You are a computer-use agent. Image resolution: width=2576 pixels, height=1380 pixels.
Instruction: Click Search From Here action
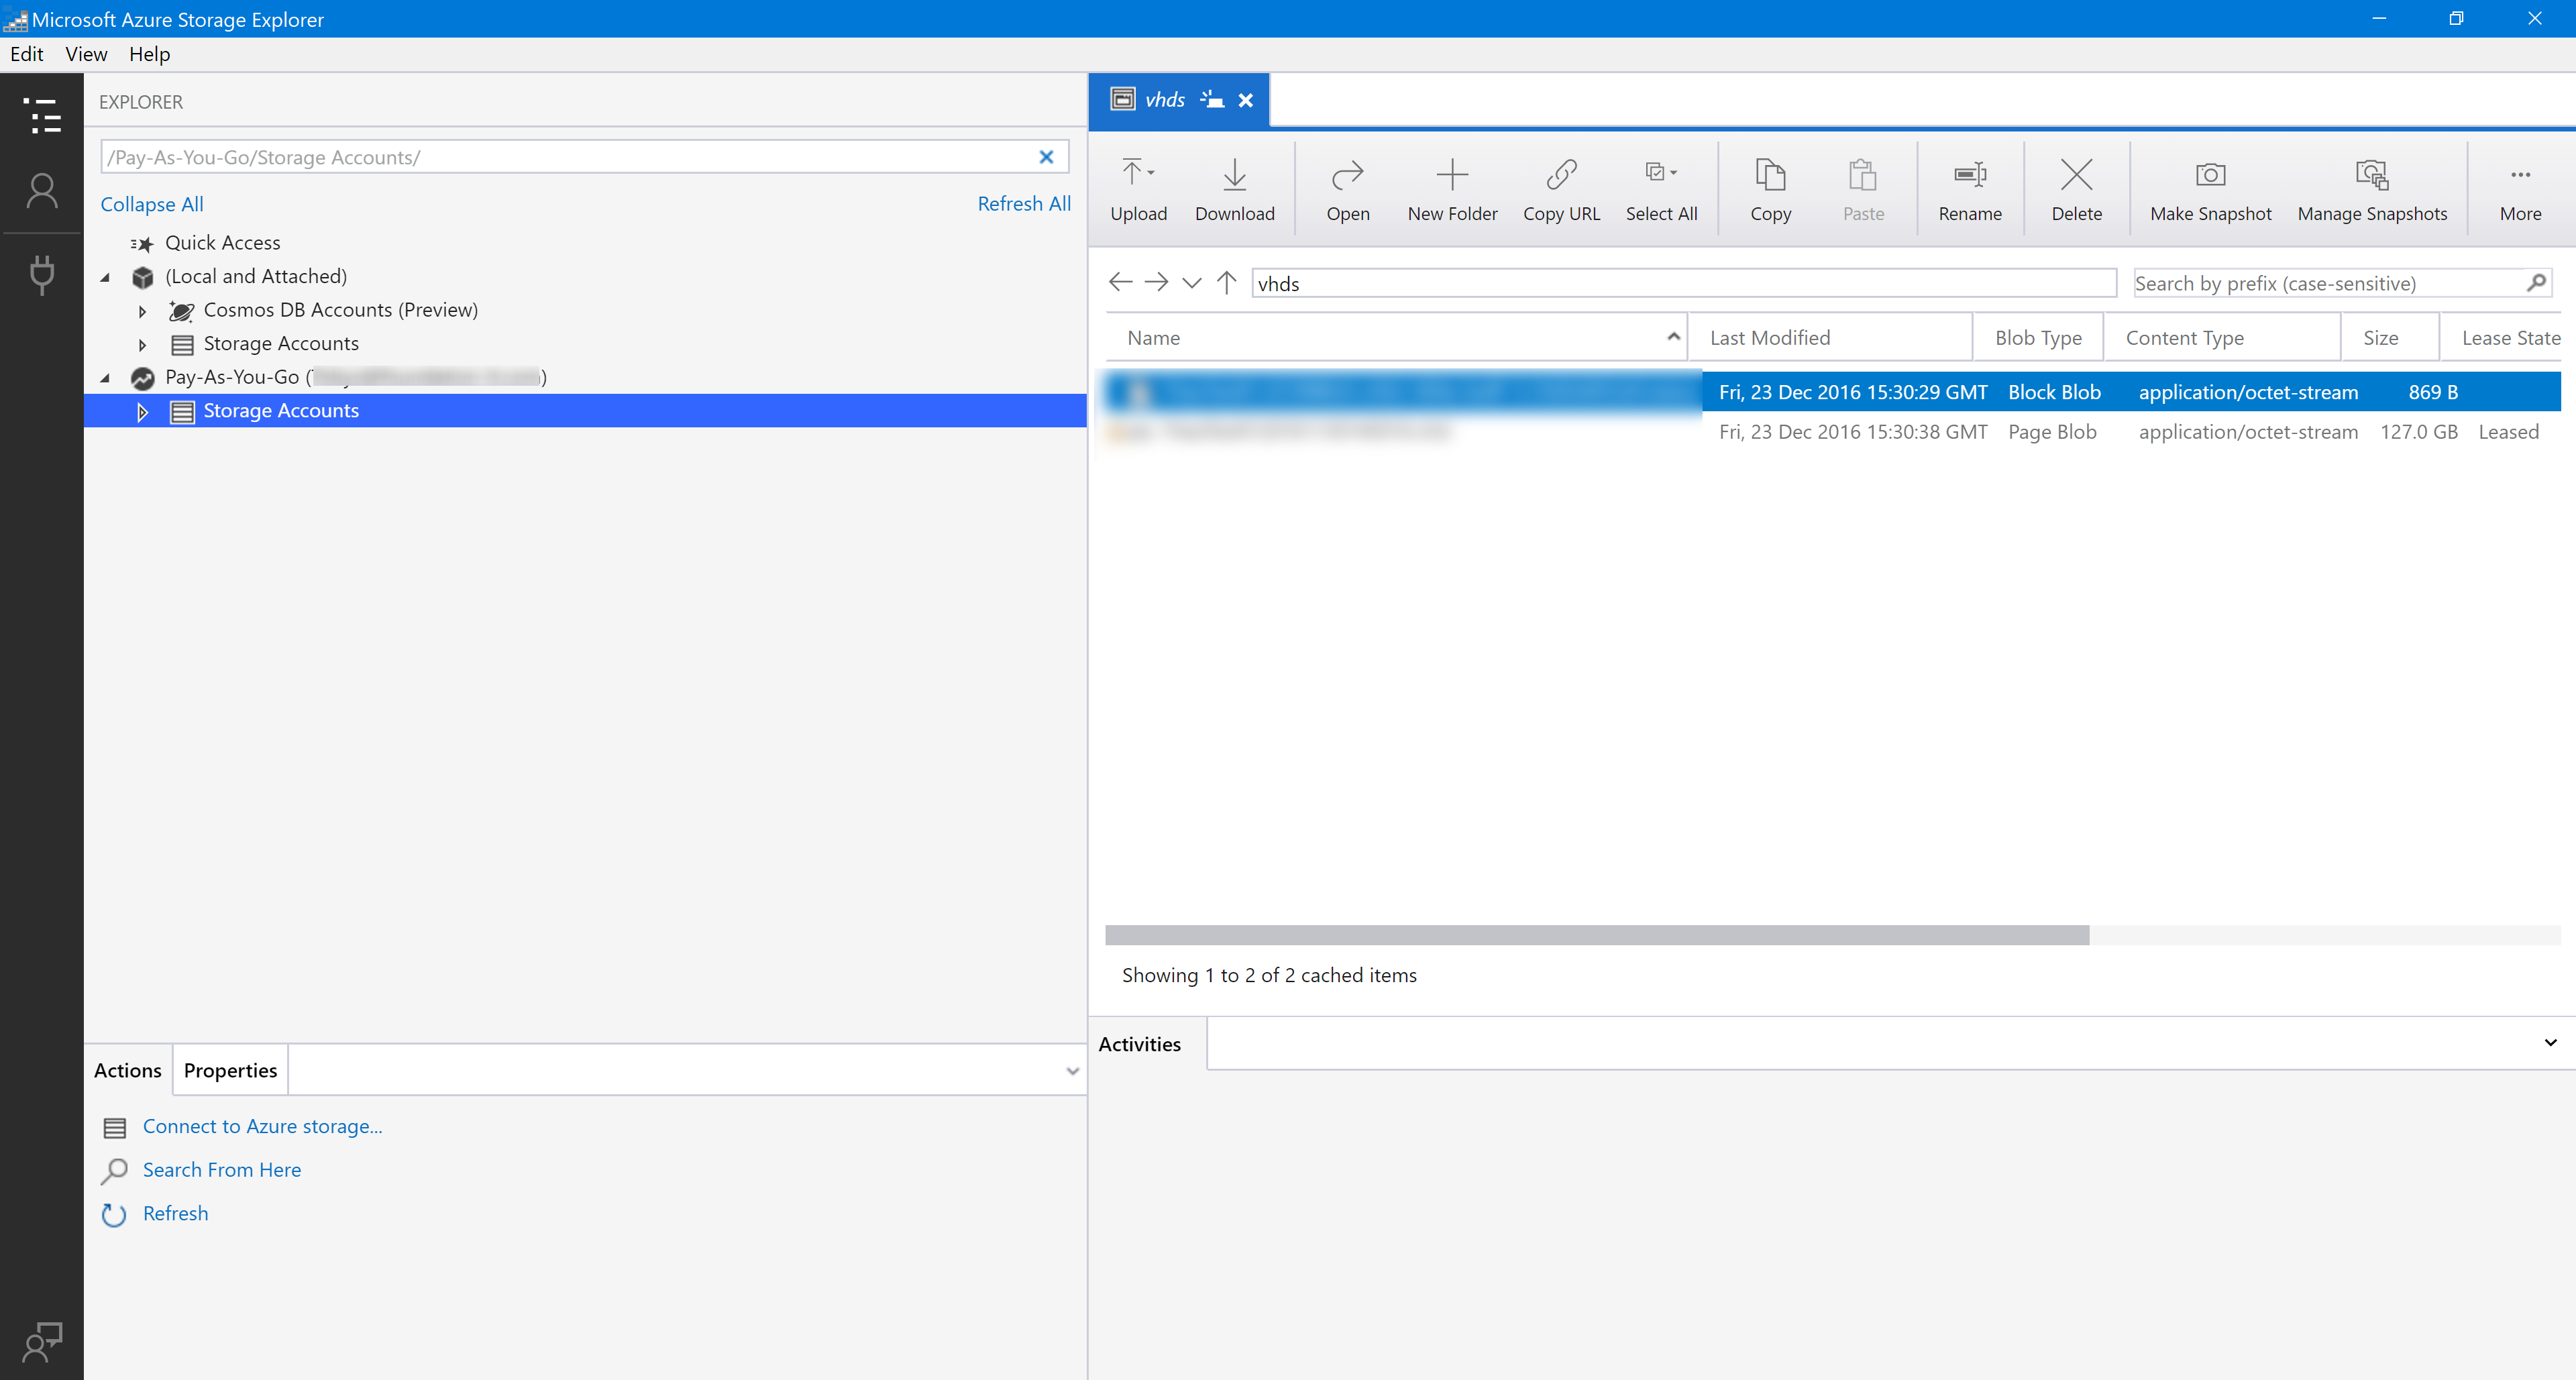(222, 1170)
